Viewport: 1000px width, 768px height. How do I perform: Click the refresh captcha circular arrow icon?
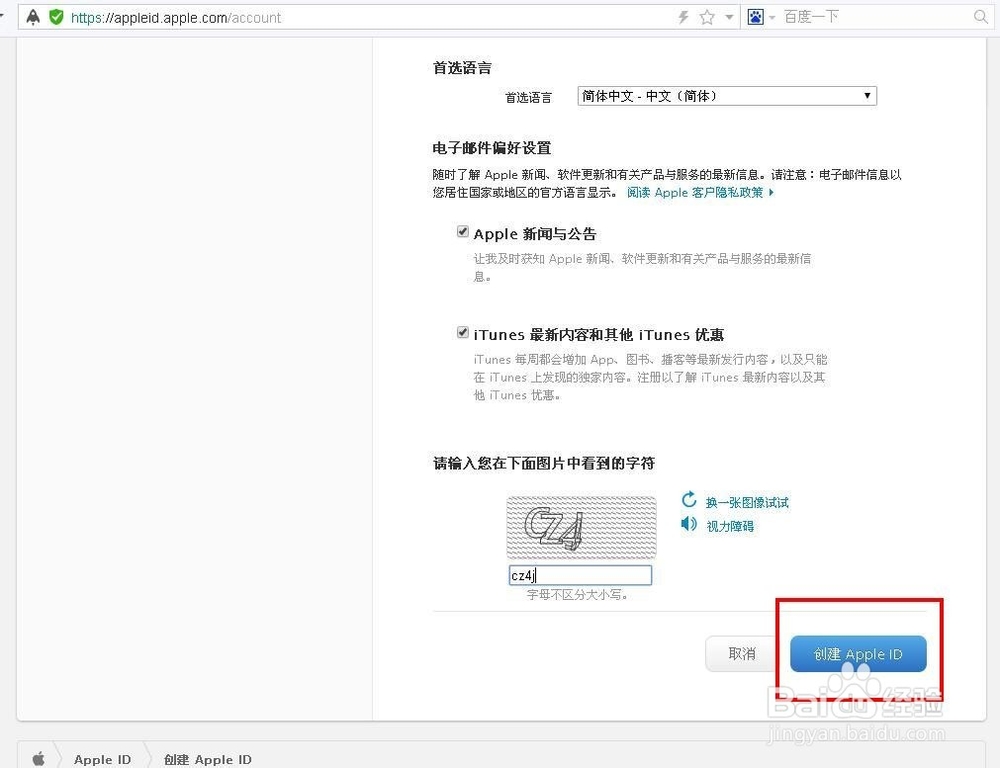click(689, 499)
